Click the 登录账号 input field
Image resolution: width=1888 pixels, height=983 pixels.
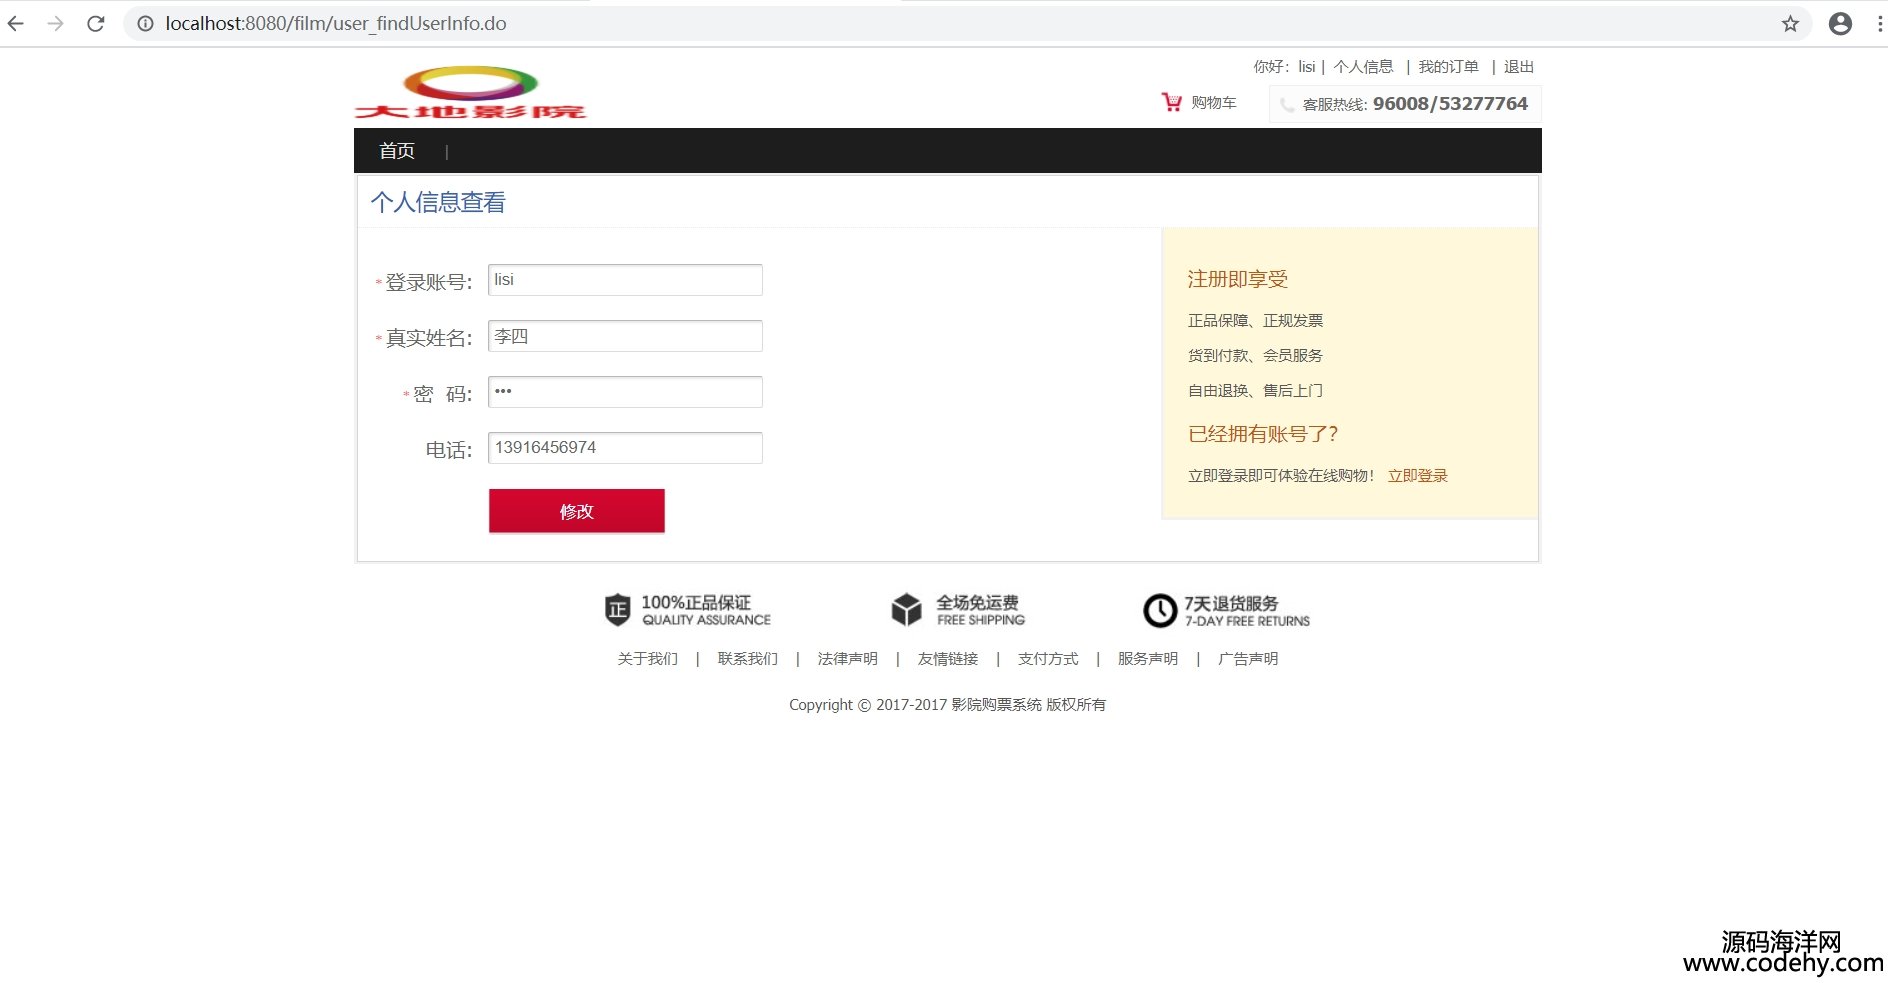(625, 280)
